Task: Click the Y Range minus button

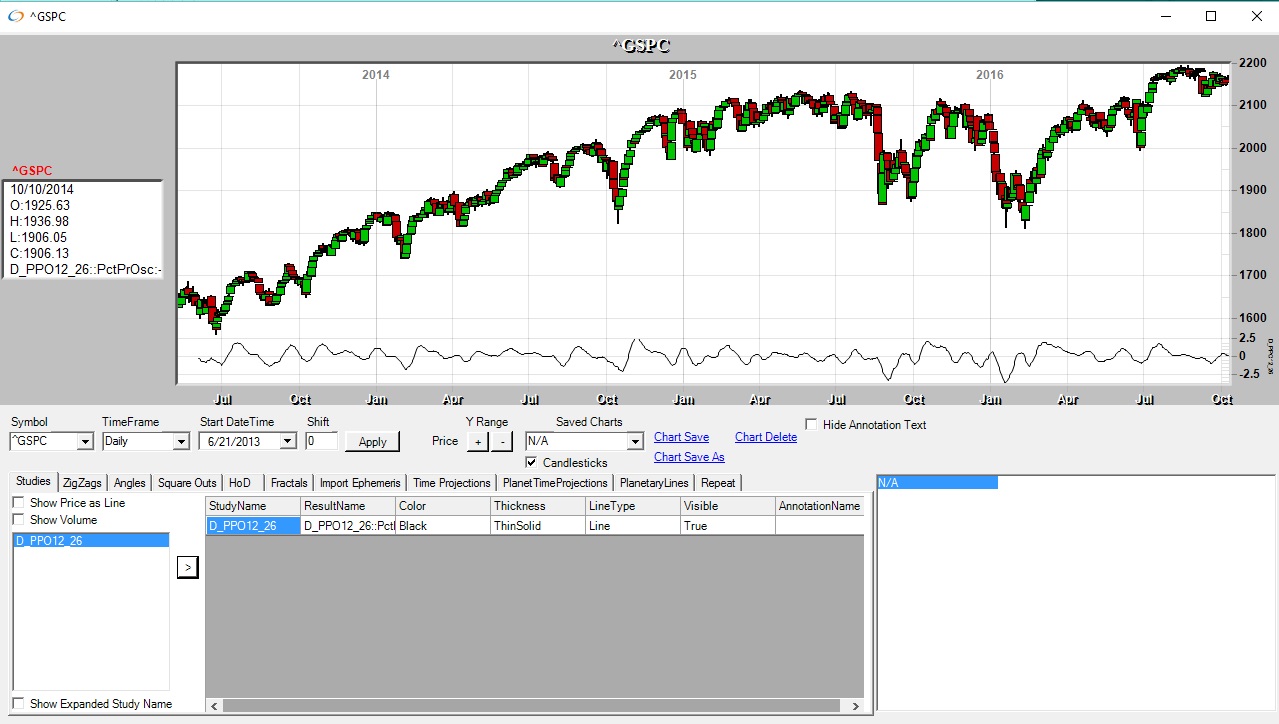Action: tap(502, 441)
